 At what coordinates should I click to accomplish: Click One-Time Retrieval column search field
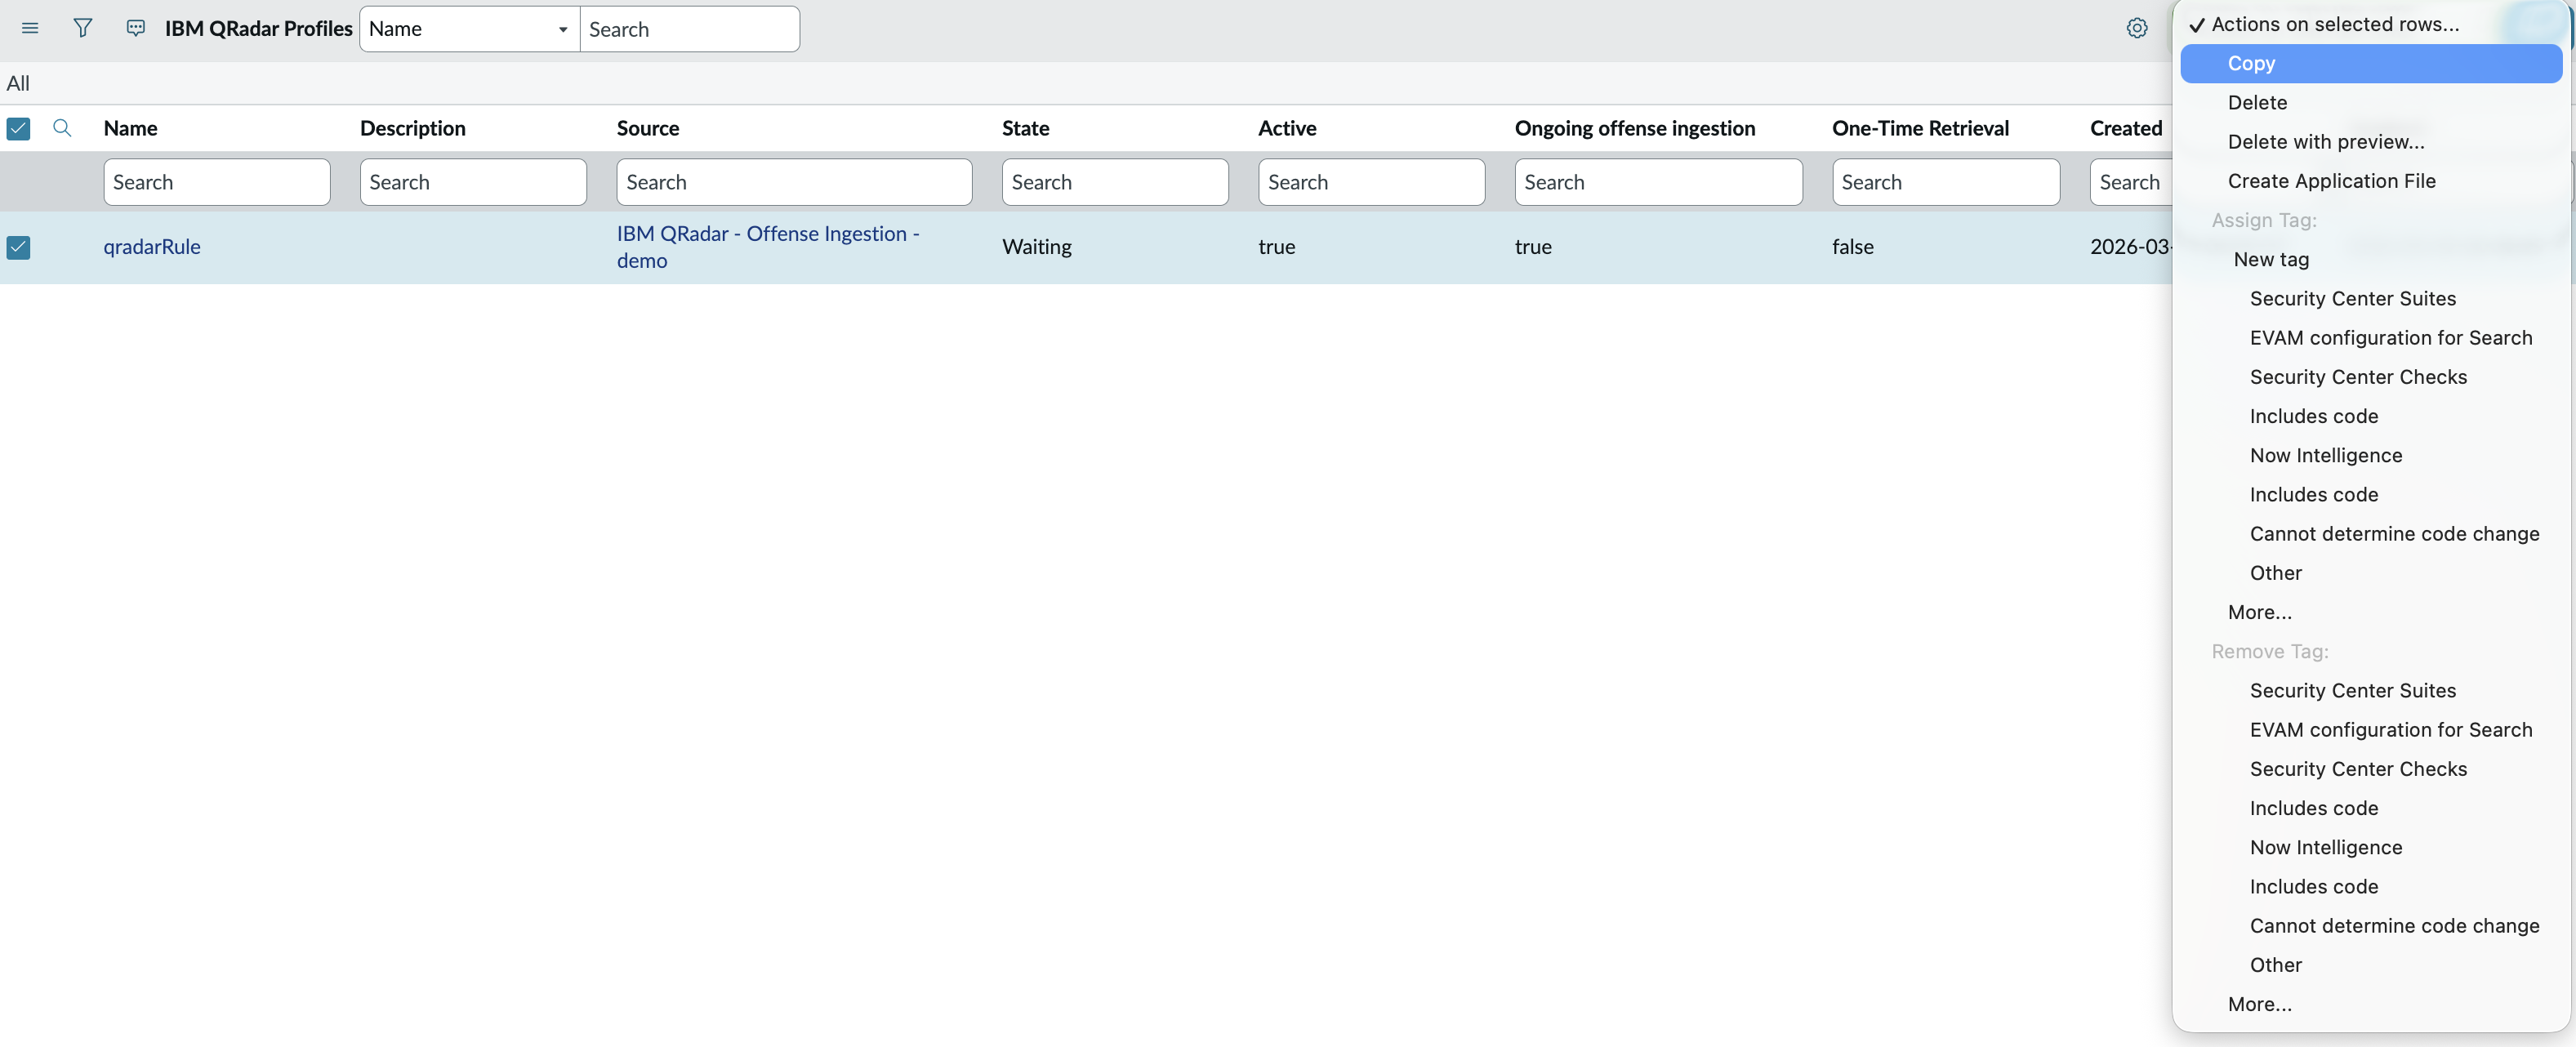point(1946,182)
